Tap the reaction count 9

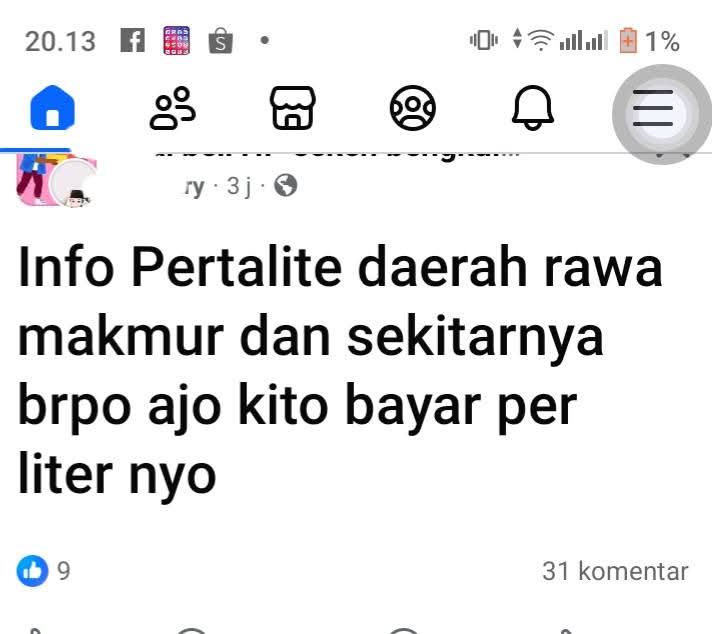coord(64,571)
